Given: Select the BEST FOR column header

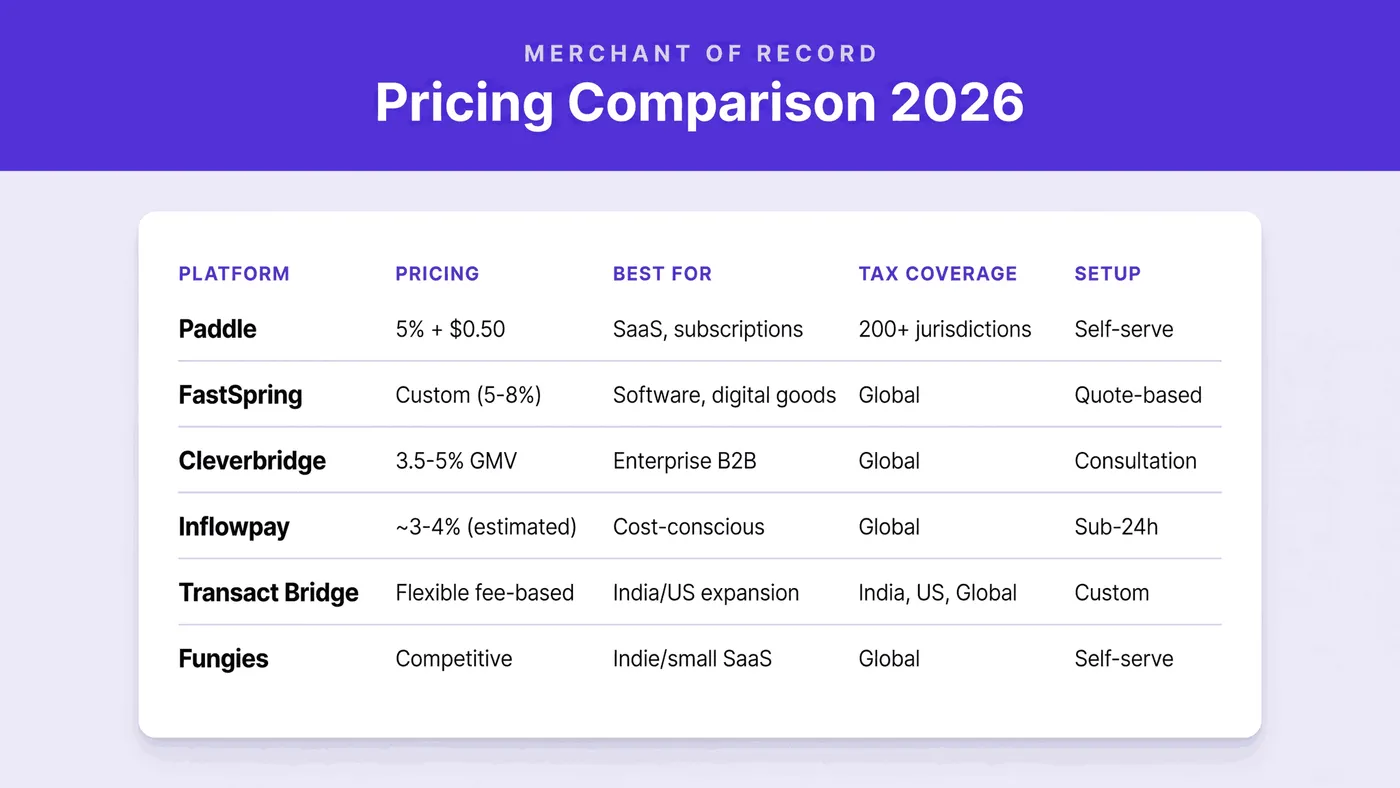Looking at the screenshot, I should pos(662,274).
